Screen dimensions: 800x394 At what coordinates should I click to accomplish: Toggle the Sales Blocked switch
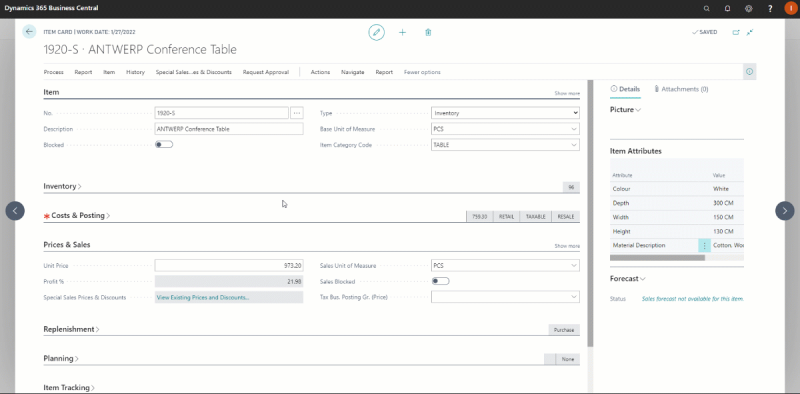tap(440, 281)
